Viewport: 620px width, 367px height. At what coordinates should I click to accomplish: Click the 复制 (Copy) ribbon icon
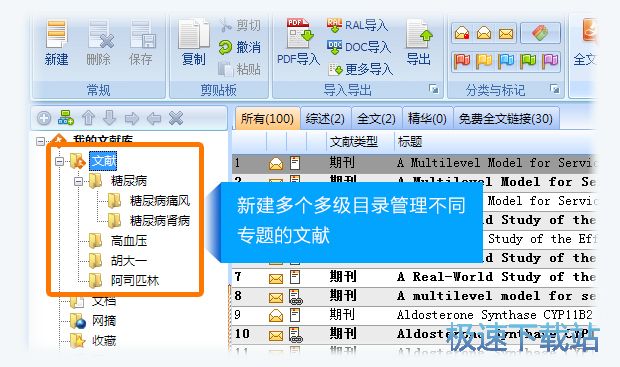coord(193,43)
